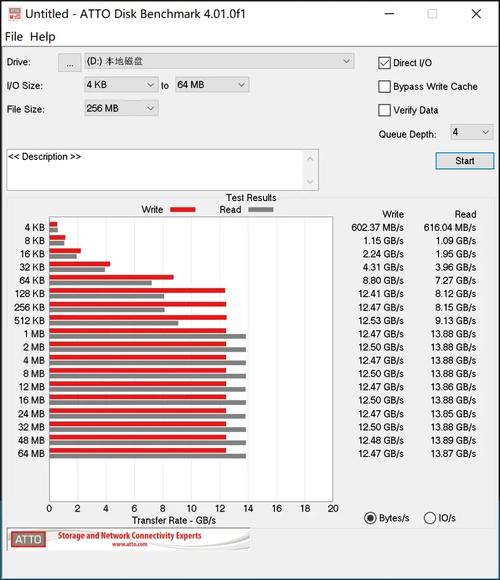Click the 512 KB row label
This screenshot has height=580, width=500.
pyautogui.click(x=29, y=321)
